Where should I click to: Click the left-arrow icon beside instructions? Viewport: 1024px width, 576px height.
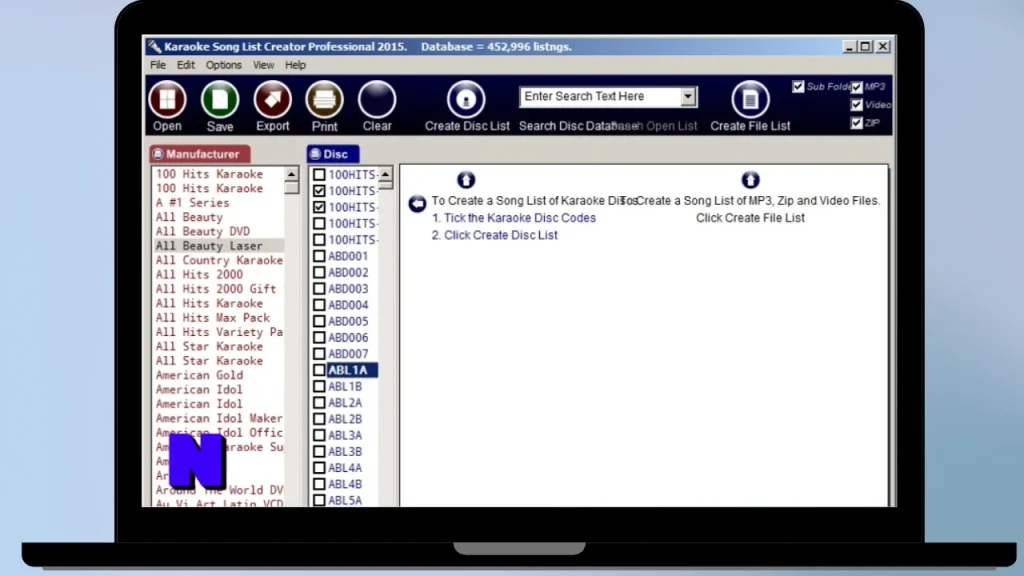[417, 203]
